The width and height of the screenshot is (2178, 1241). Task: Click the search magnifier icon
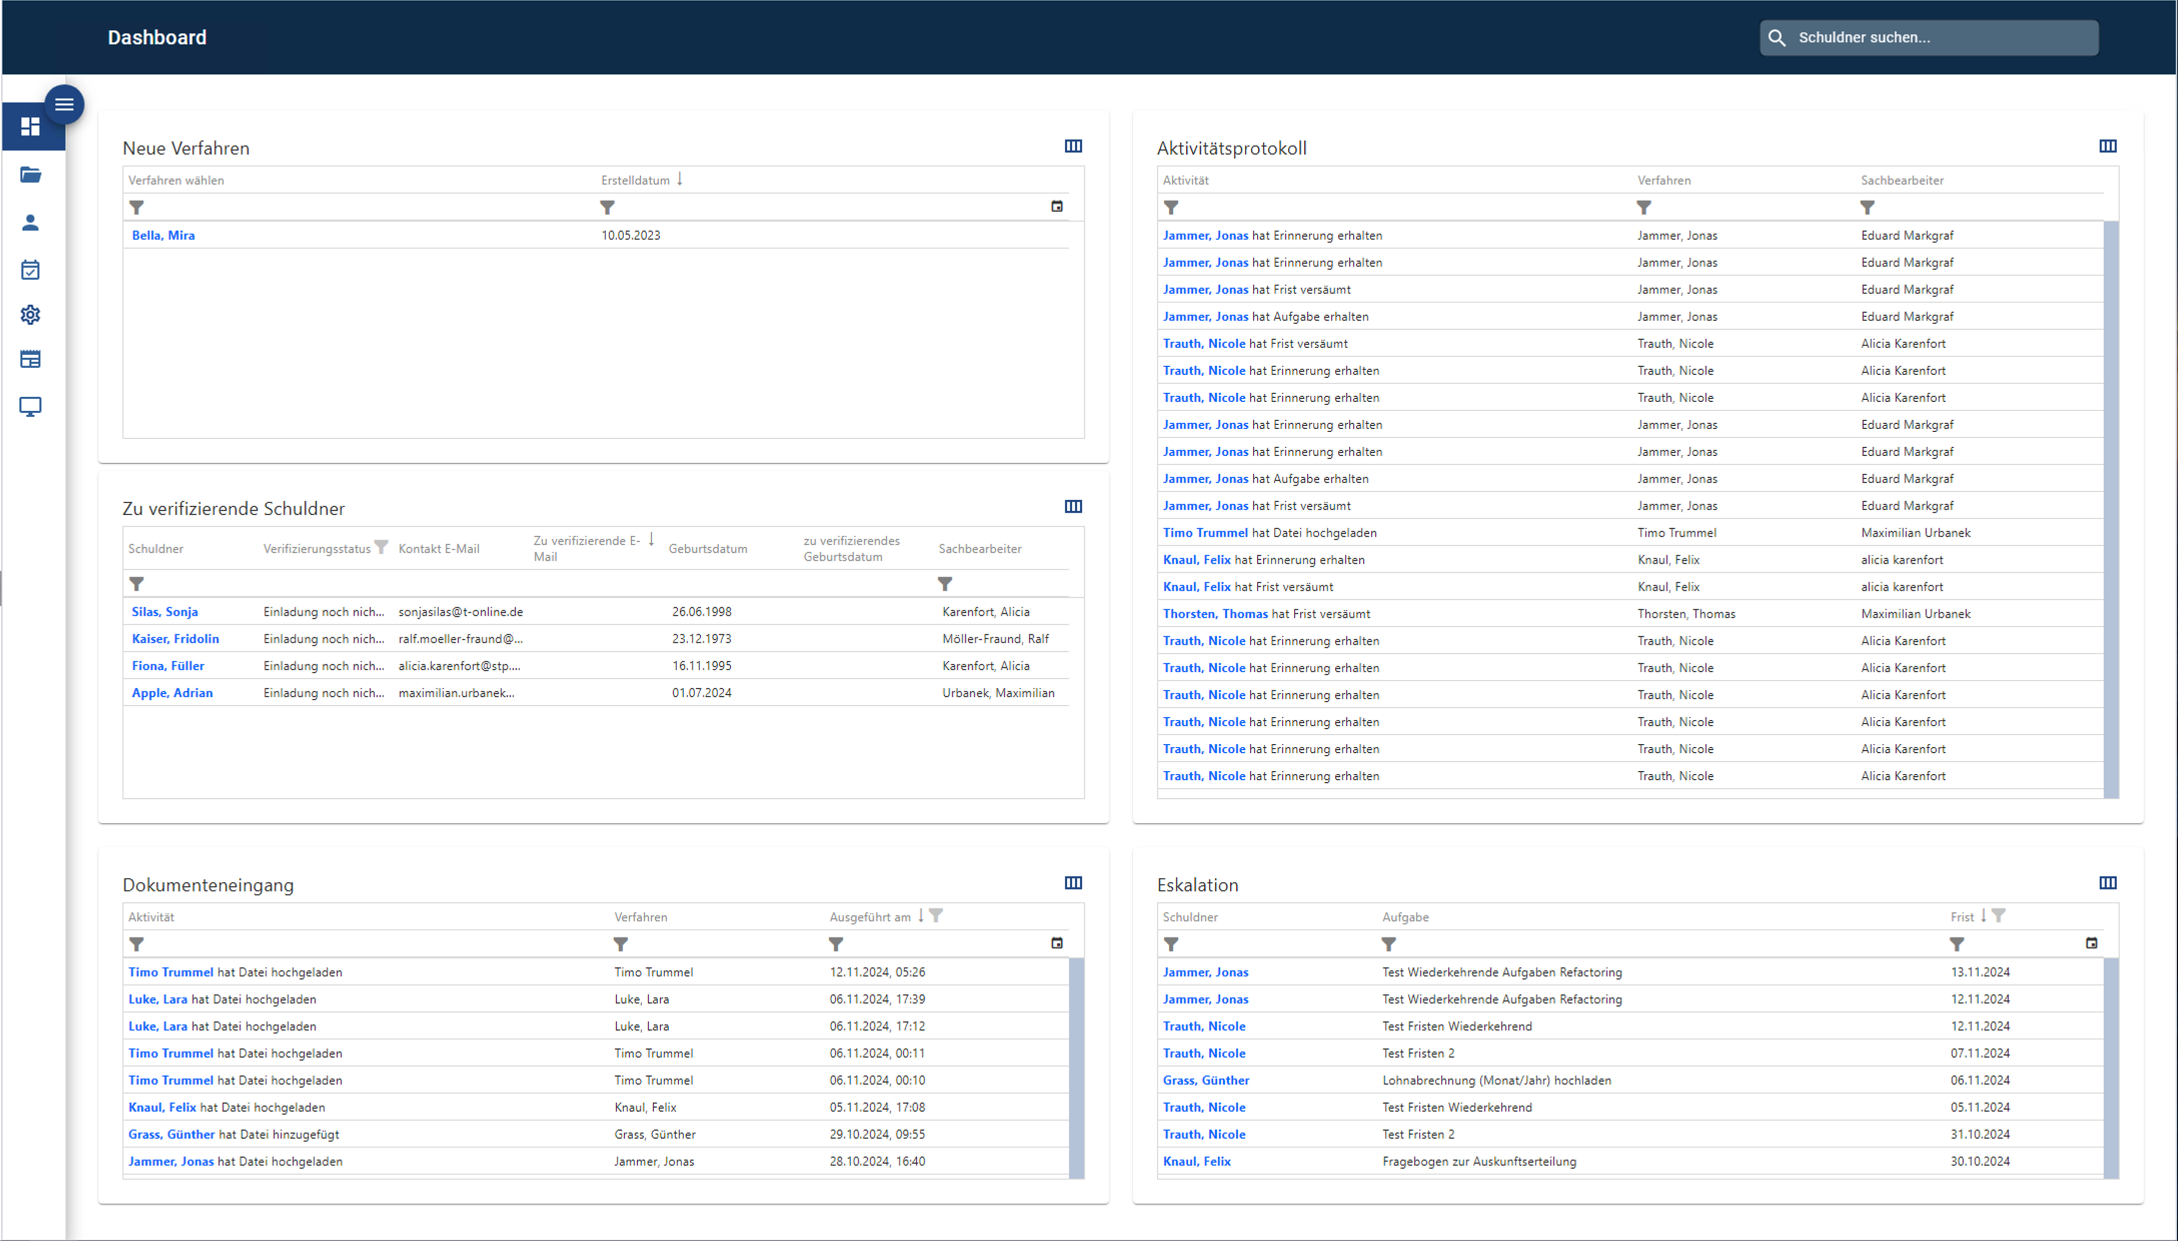pyautogui.click(x=1777, y=38)
